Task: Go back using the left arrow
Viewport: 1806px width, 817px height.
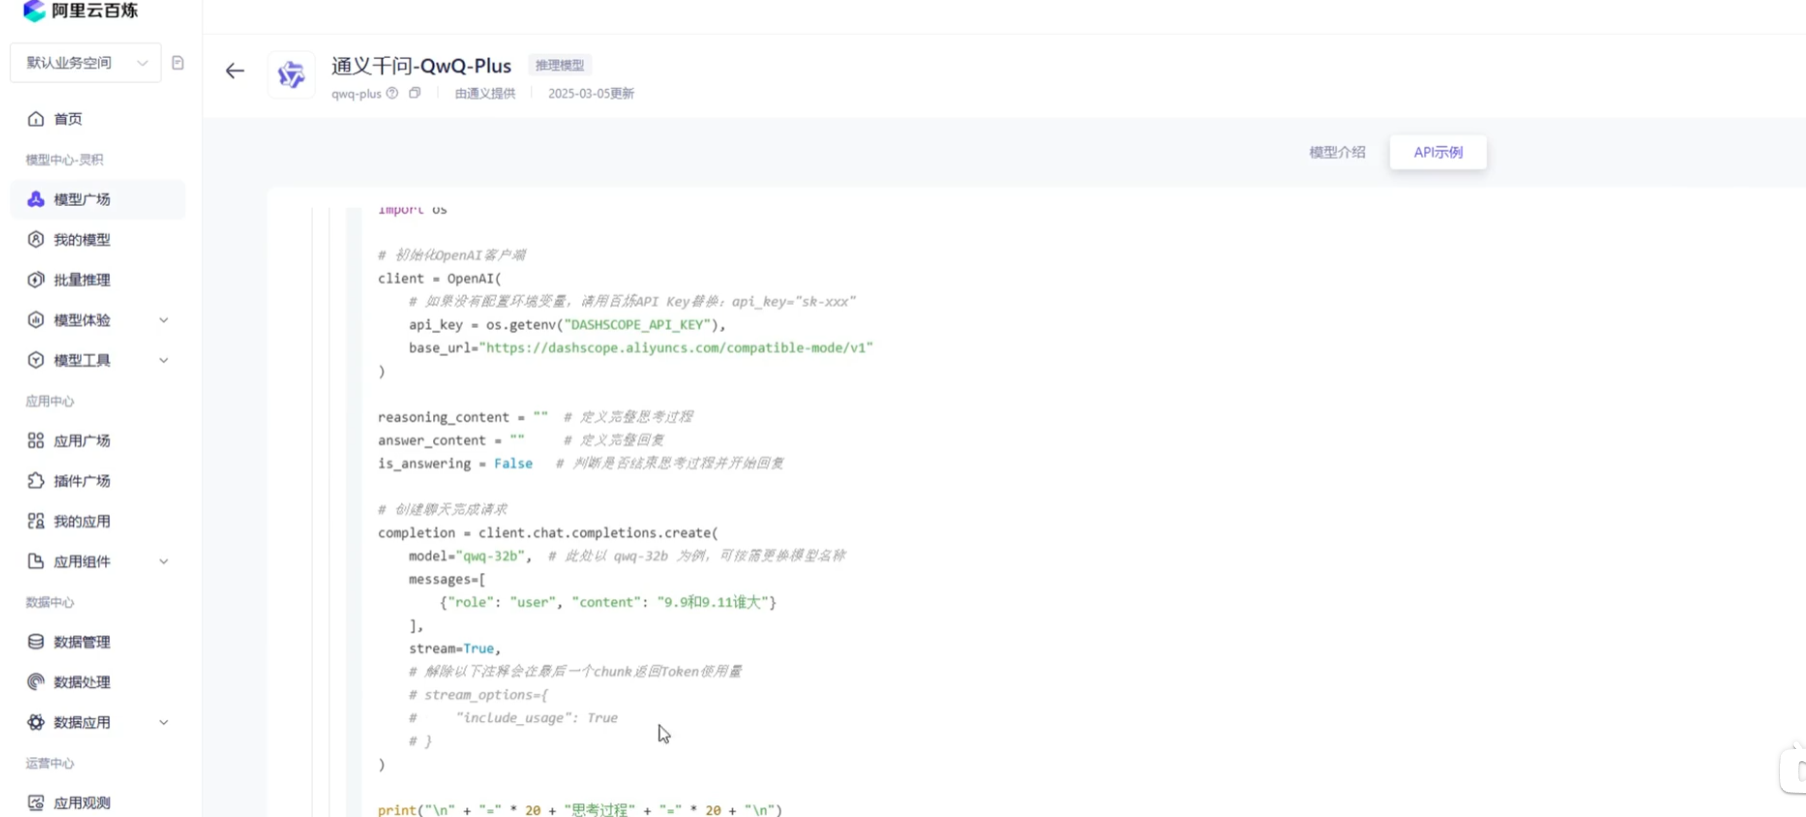Action: (x=235, y=71)
